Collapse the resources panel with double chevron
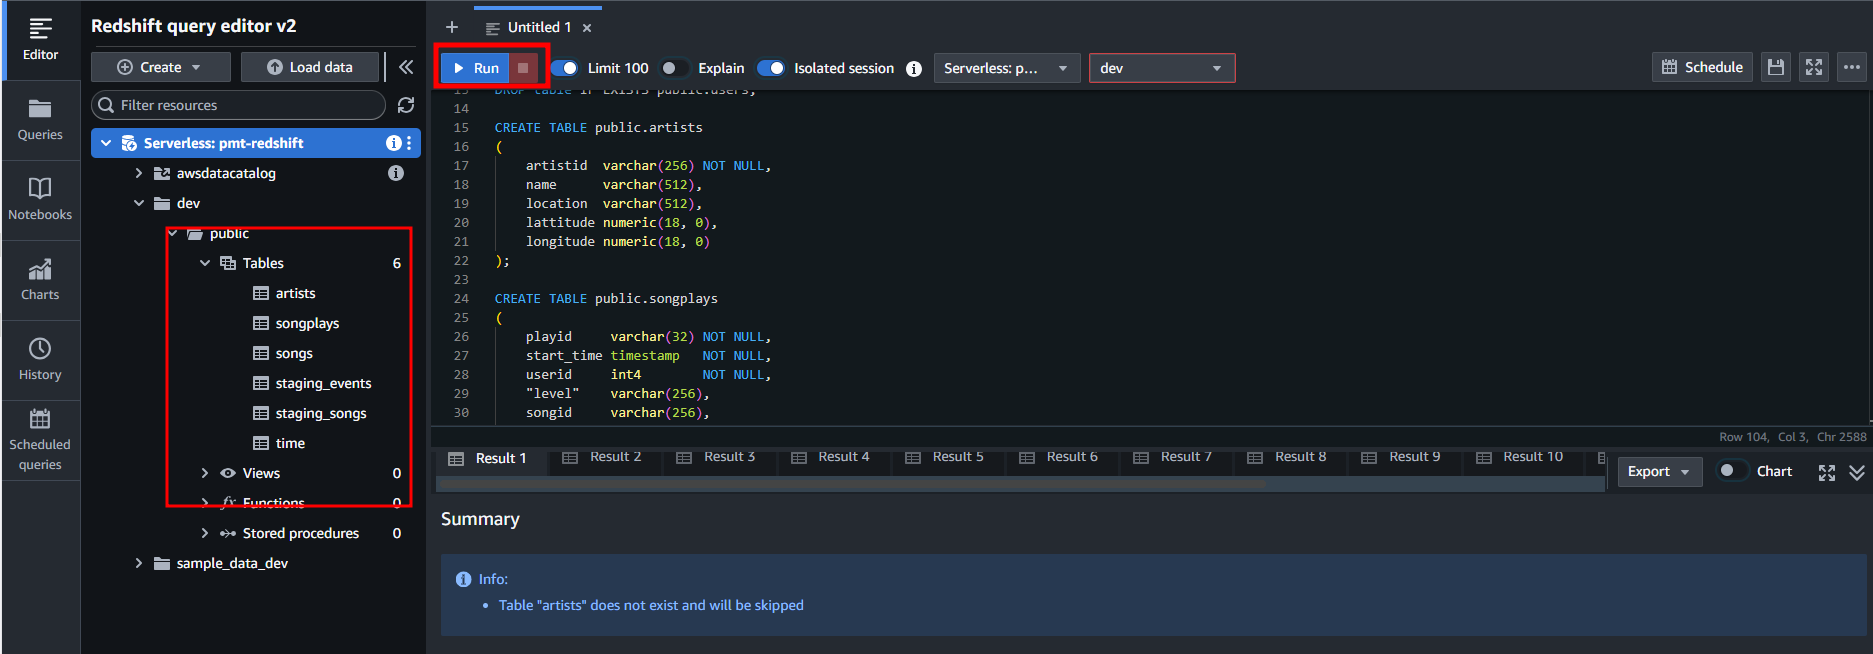Image resolution: width=1873 pixels, height=654 pixels. [406, 67]
